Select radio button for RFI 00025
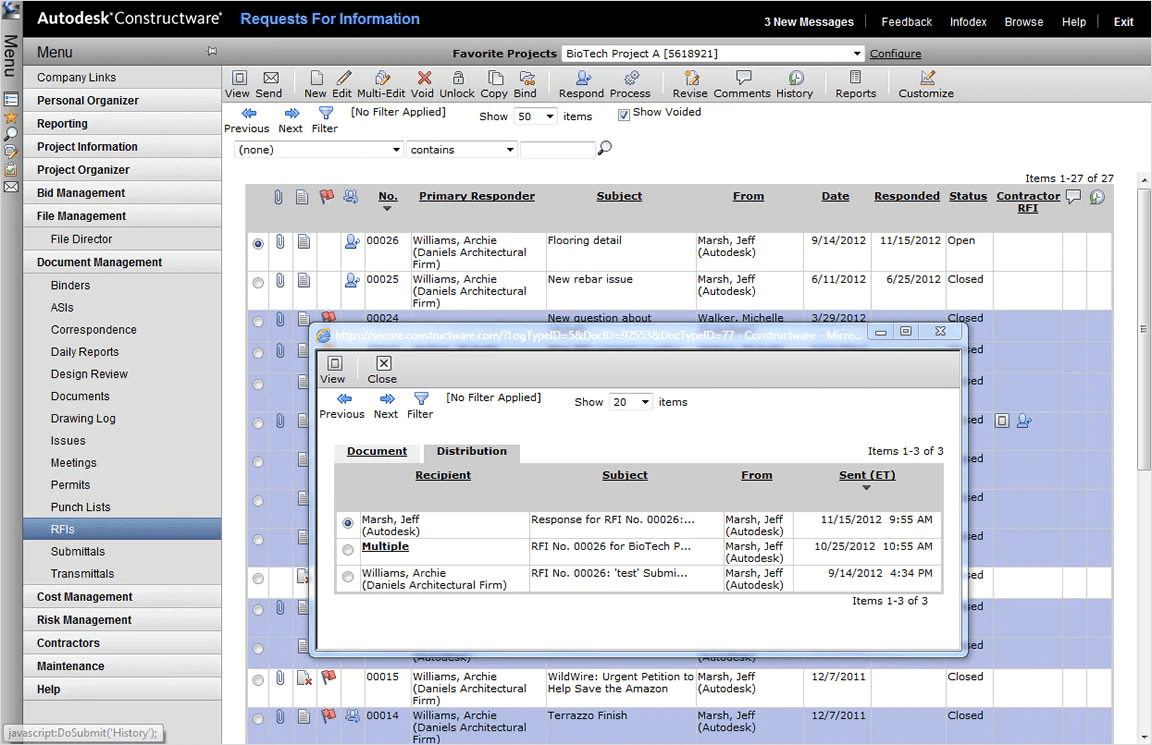 [258, 282]
